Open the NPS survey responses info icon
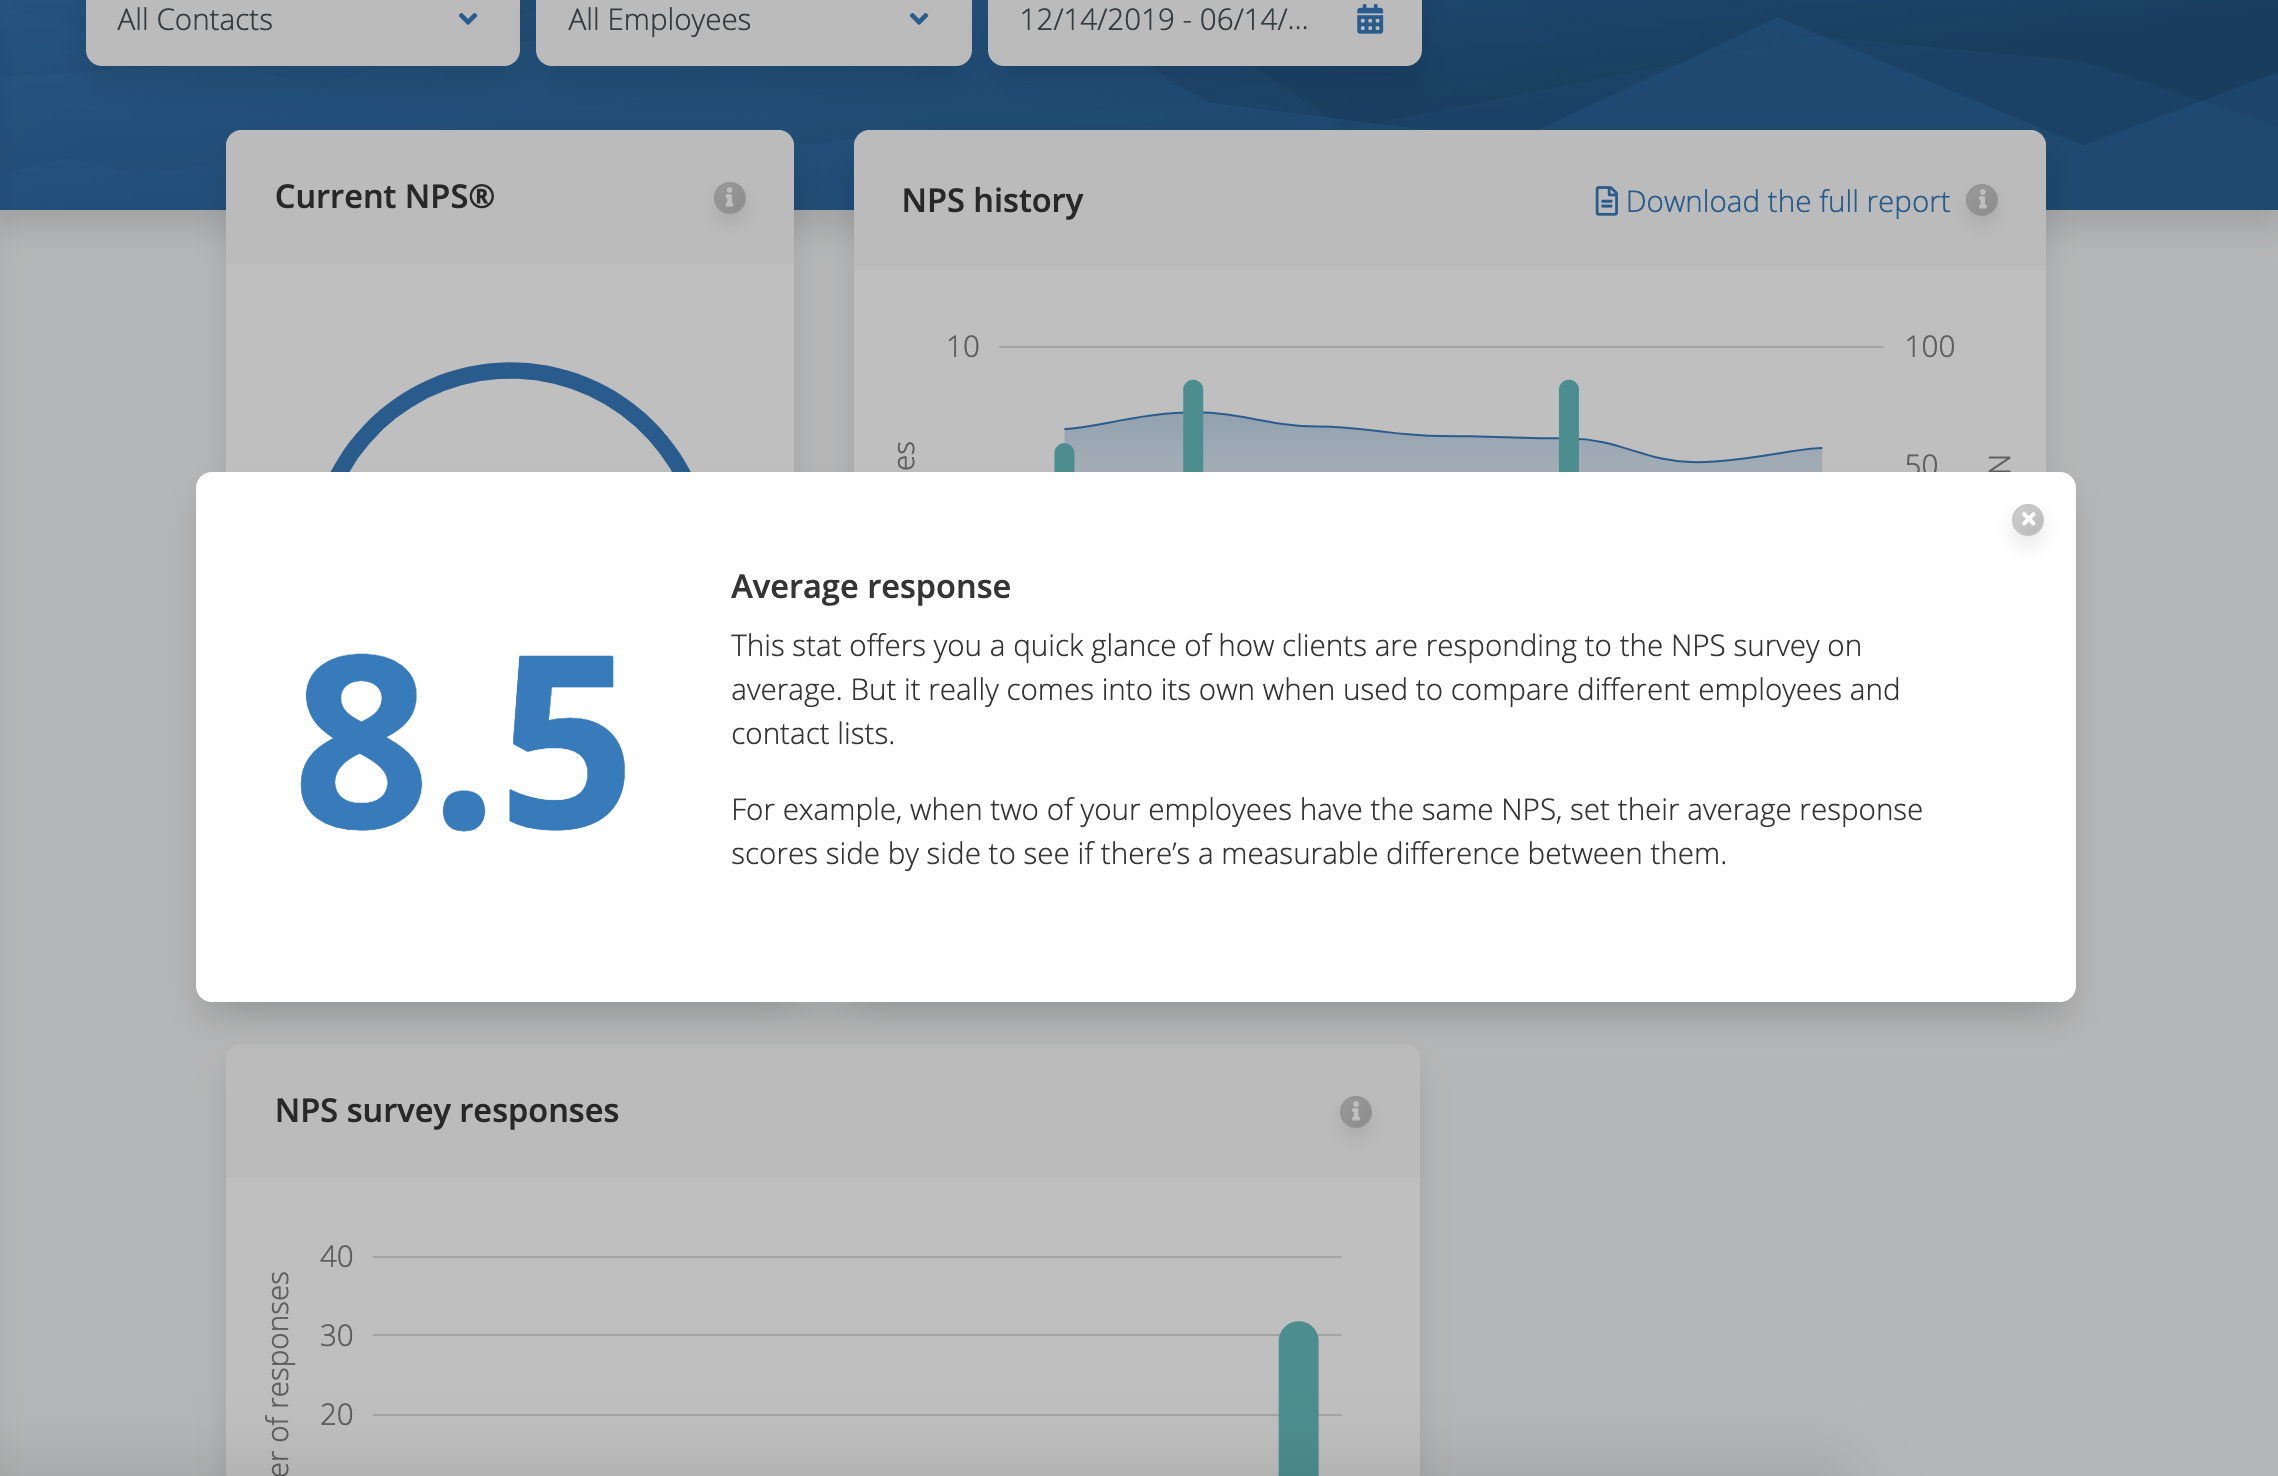The image size is (2278, 1476). (1355, 1111)
